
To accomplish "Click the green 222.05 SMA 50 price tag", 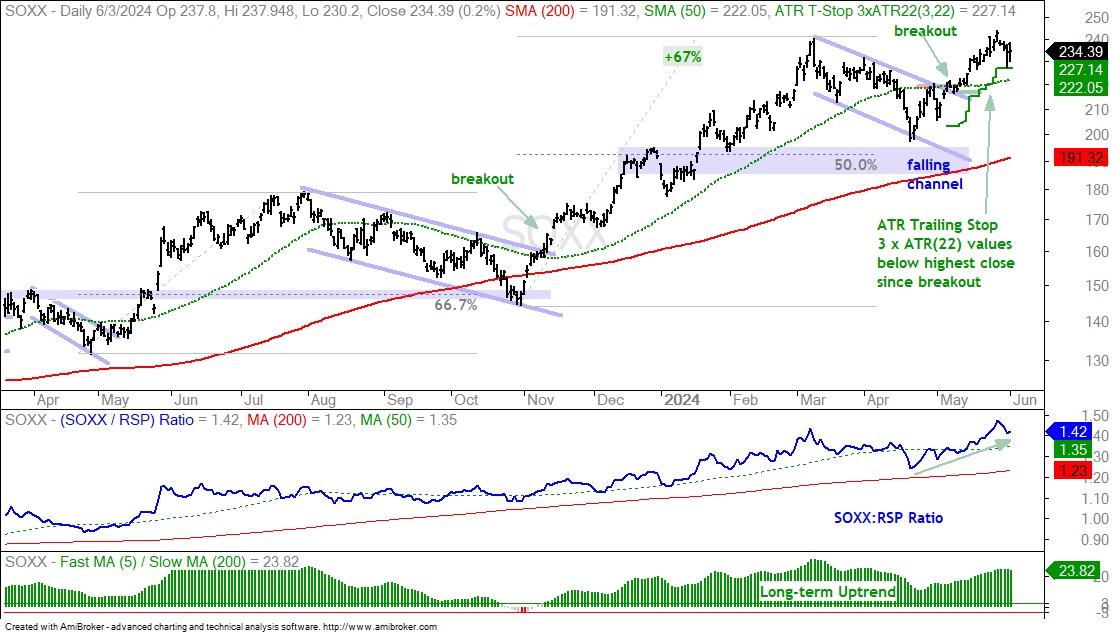I will [1080, 87].
